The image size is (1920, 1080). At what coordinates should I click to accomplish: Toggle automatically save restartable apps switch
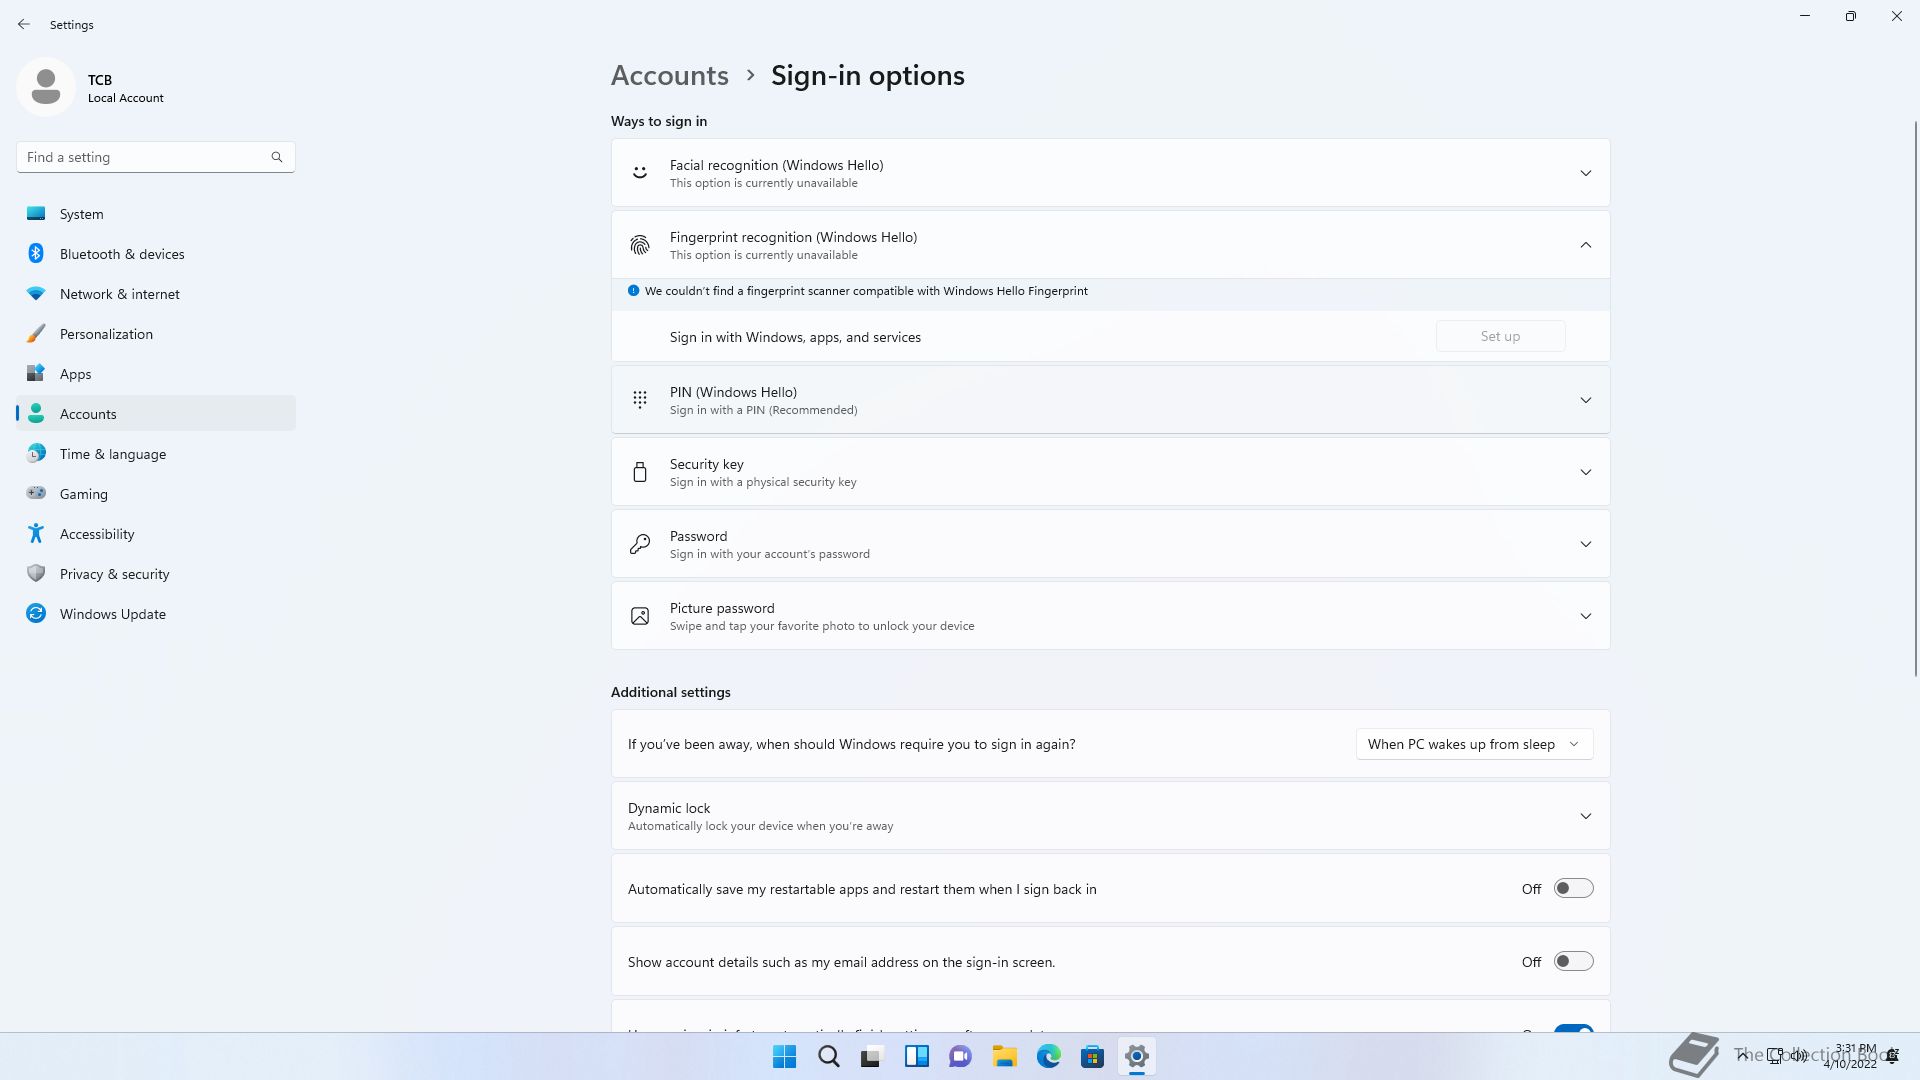(1573, 888)
